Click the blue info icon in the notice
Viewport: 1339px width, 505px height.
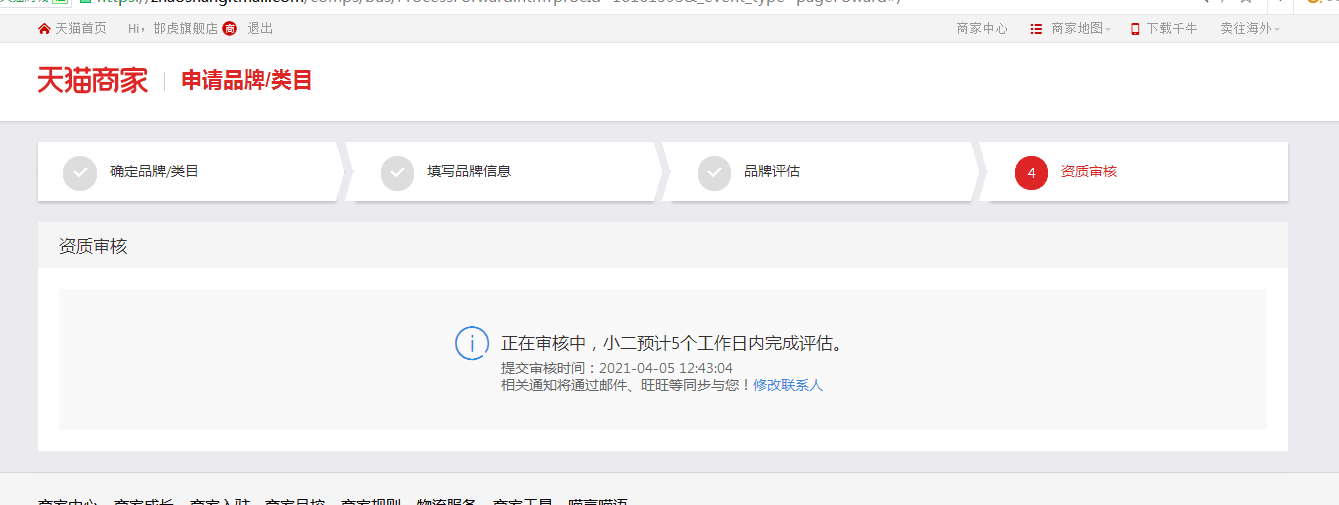472,343
